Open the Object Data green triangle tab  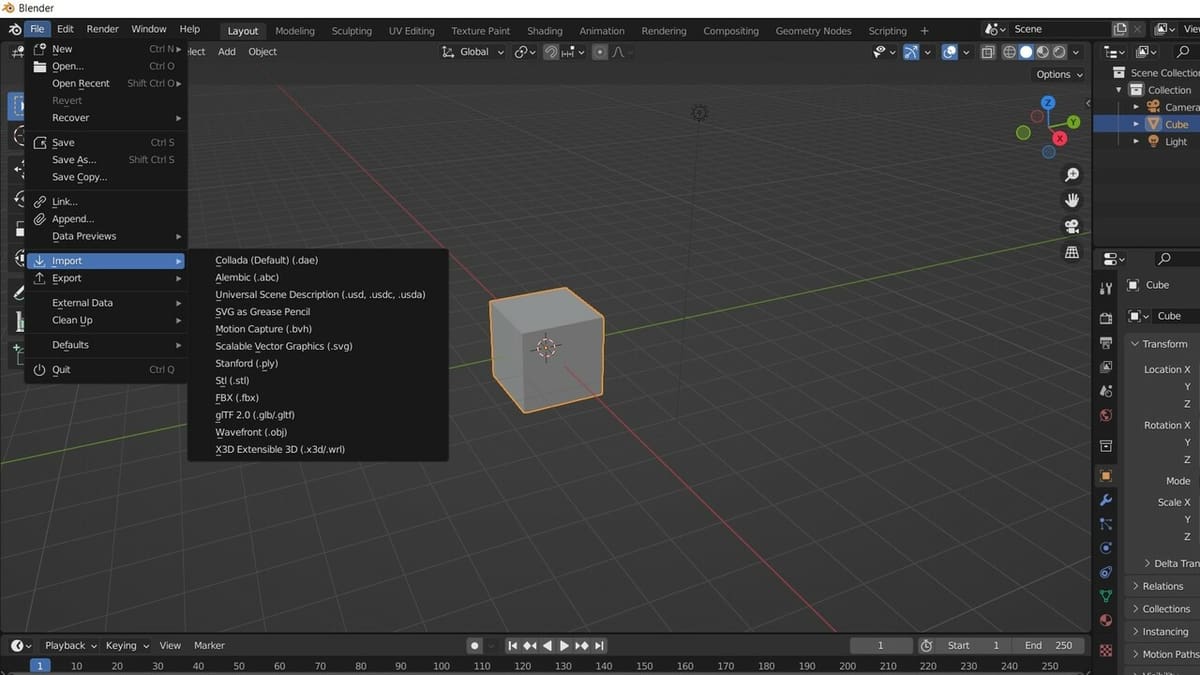coord(1105,596)
